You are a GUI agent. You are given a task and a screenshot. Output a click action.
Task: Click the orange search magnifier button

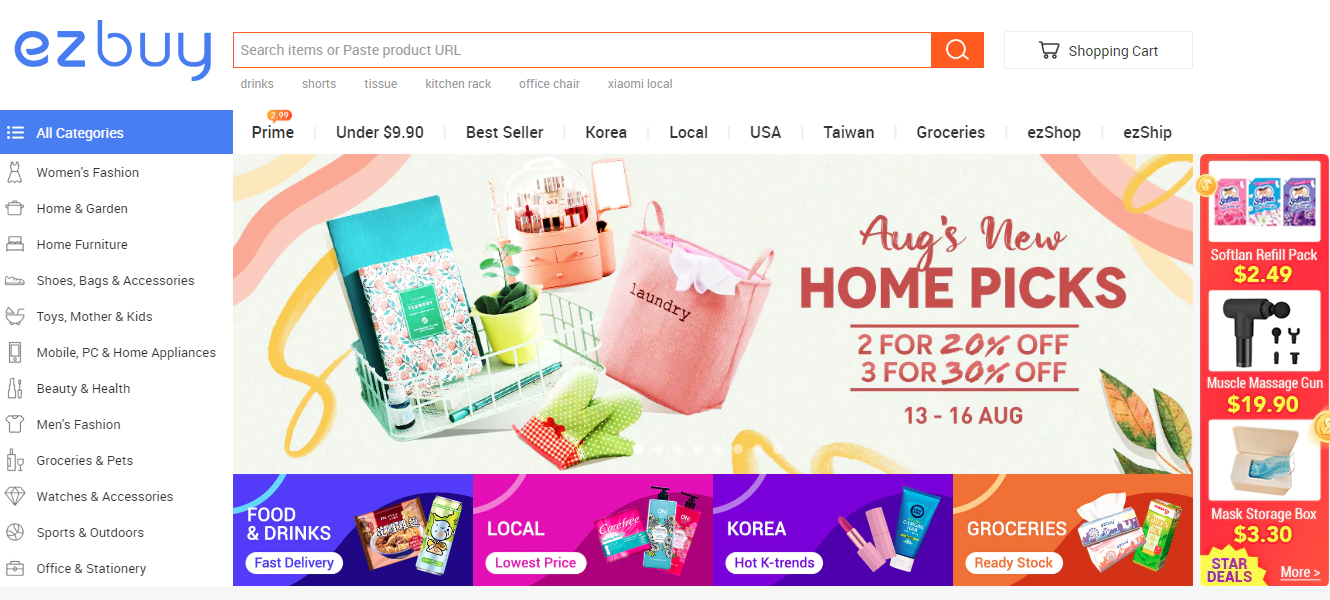click(x=957, y=50)
